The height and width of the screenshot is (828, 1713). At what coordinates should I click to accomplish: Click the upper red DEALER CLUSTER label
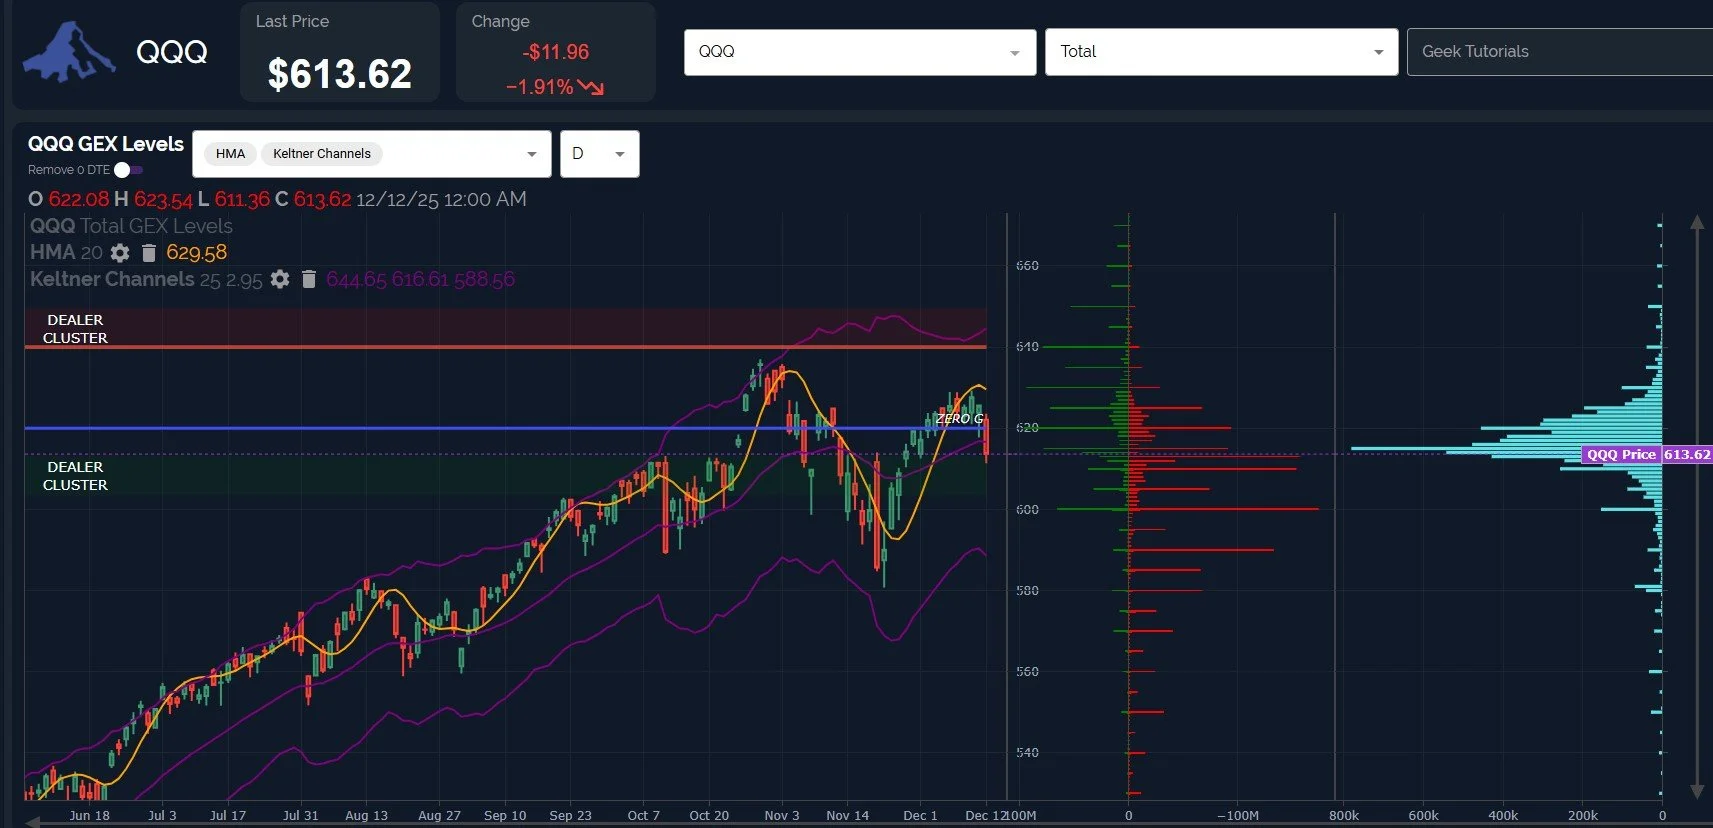click(x=75, y=329)
